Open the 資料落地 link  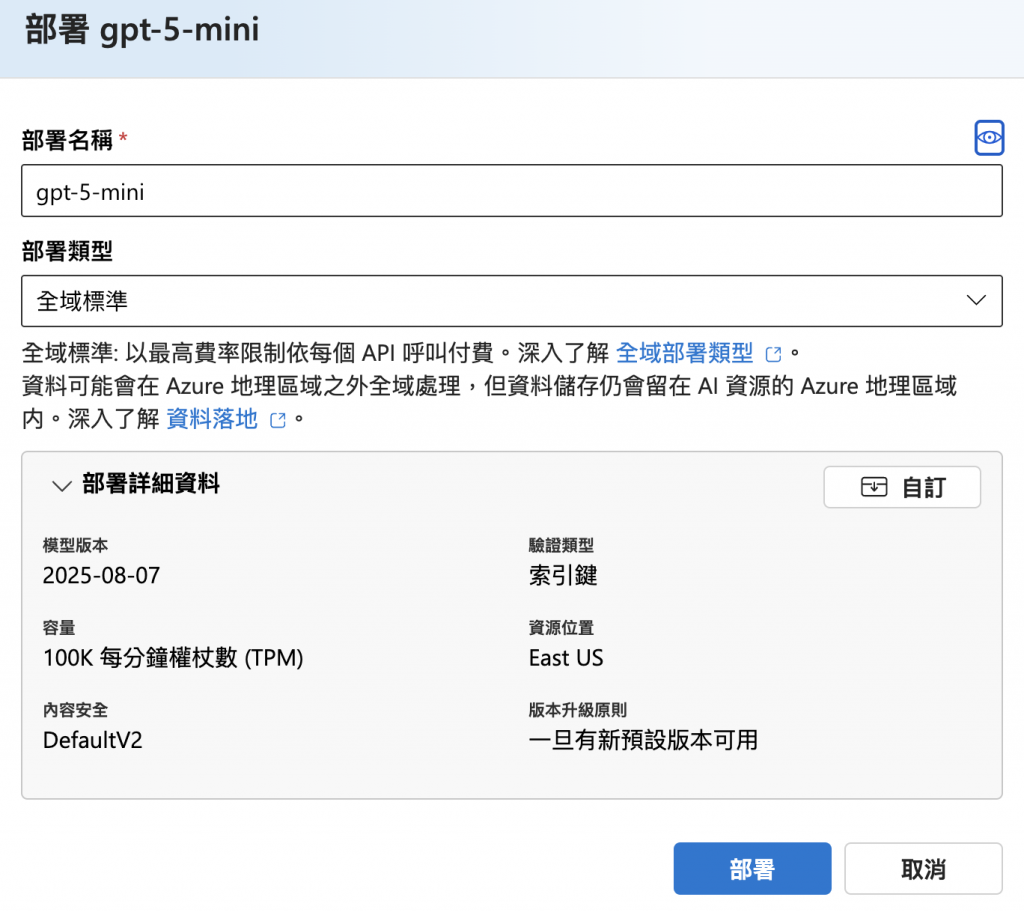pyautogui.click(x=212, y=419)
